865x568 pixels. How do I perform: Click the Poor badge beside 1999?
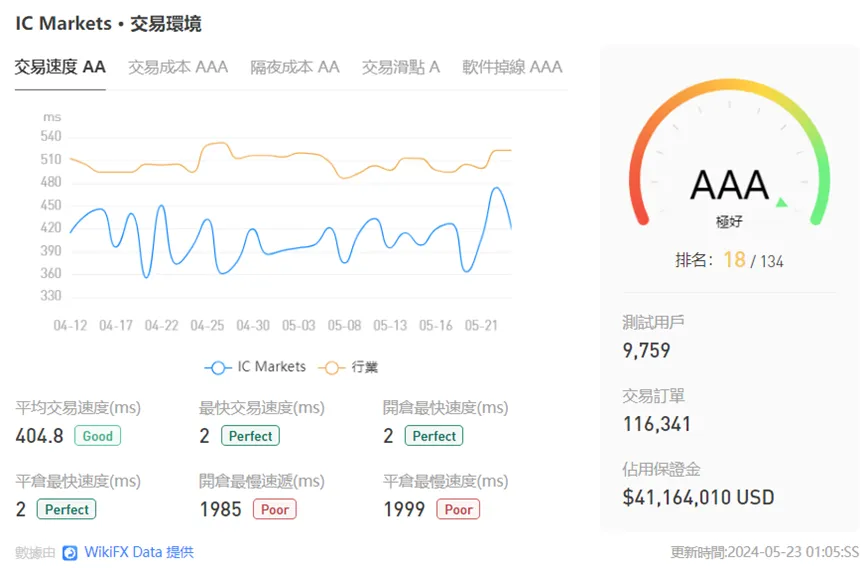(x=458, y=510)
